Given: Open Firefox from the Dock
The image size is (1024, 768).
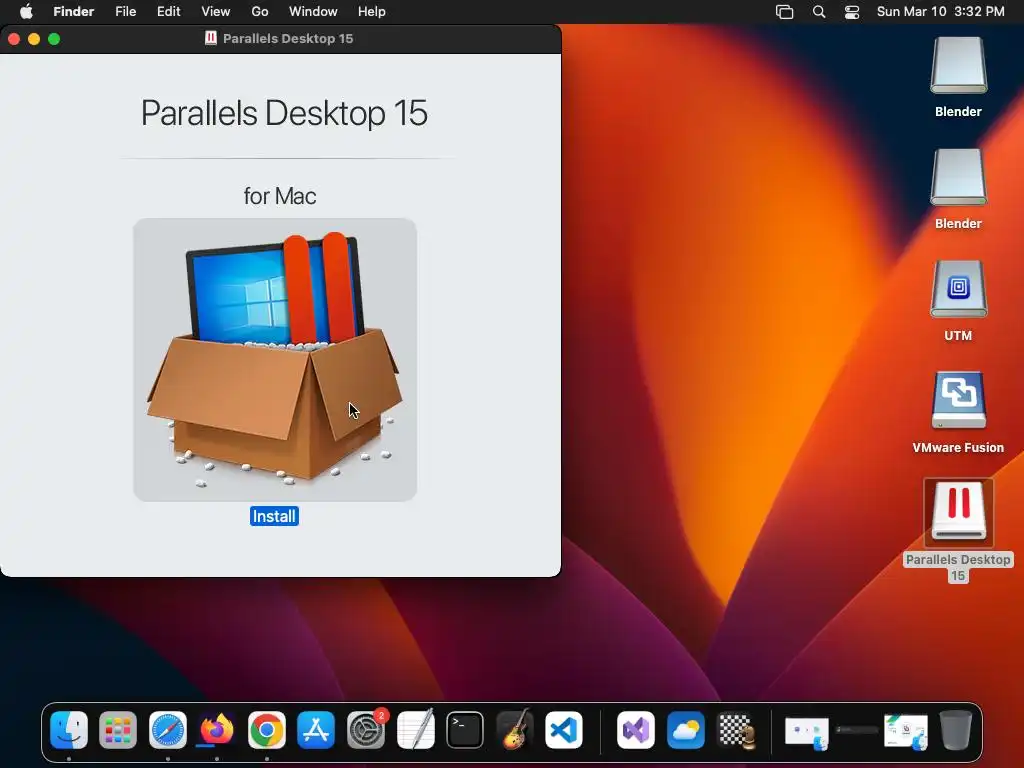Looking at the screenshot, I should tap(217, 729).
